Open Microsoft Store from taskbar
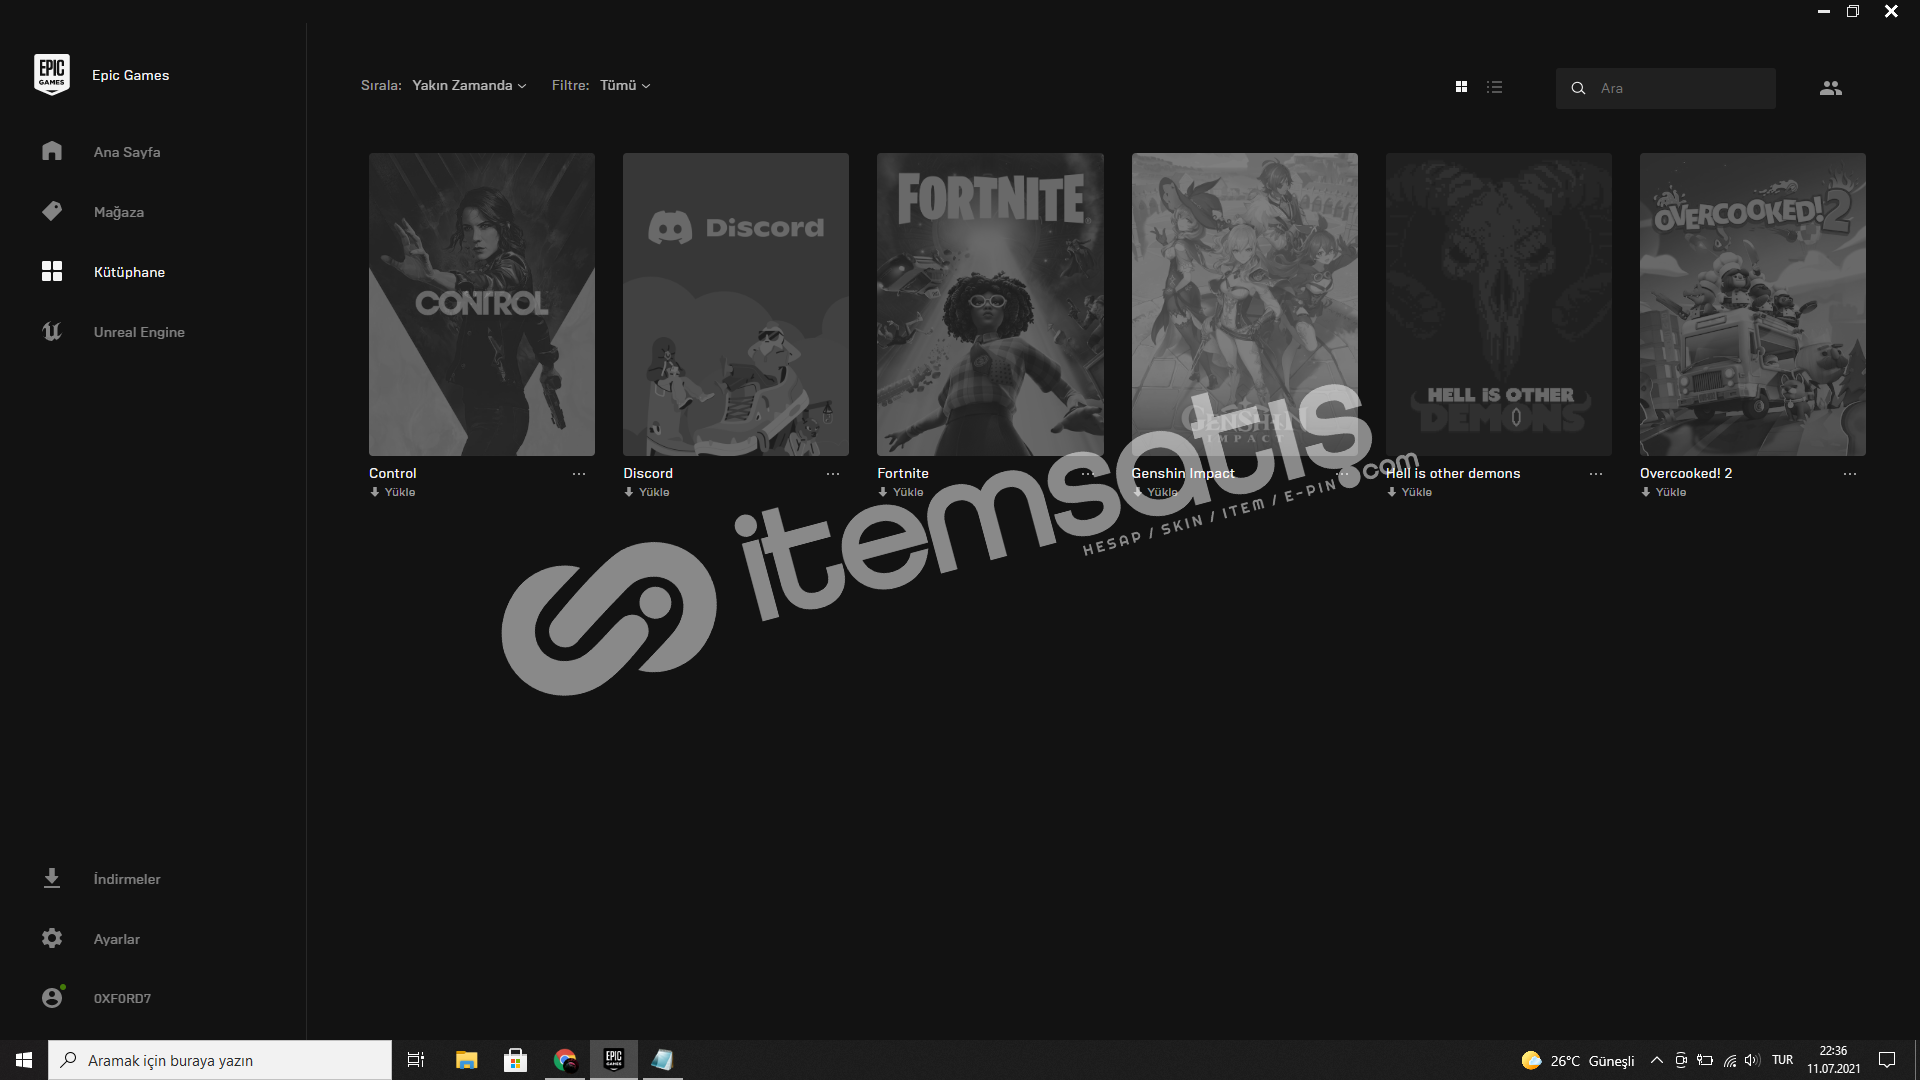This screenshot has height=1080, width=1920. 515,1060
